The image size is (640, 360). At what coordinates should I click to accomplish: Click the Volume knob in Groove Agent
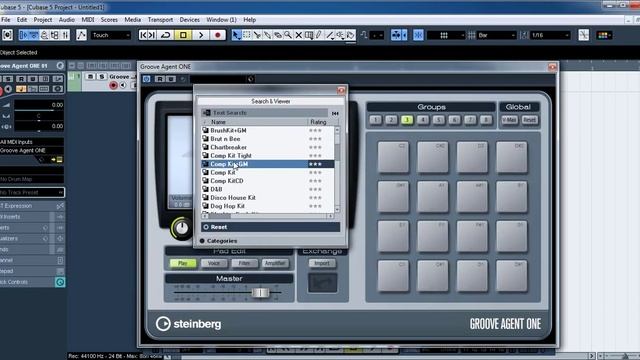pos(182,228)
